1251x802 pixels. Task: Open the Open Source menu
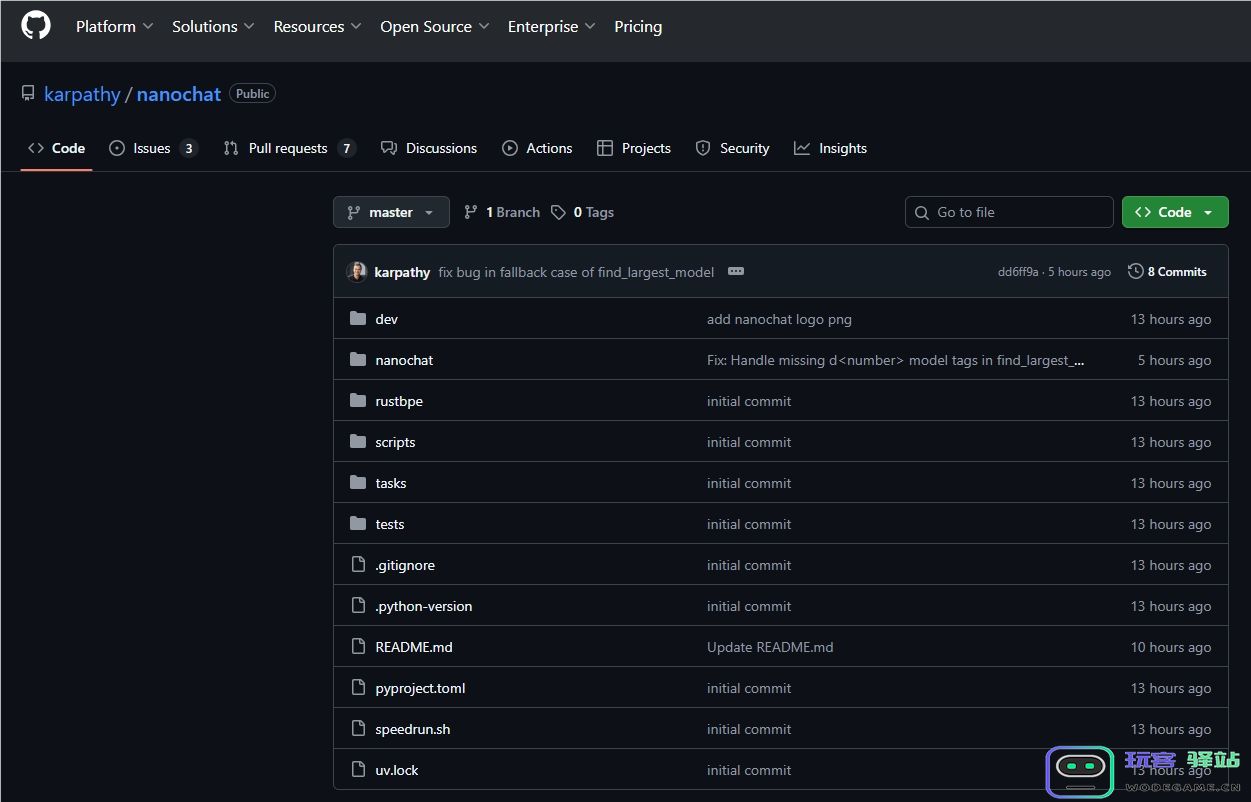tap(434, 27)
